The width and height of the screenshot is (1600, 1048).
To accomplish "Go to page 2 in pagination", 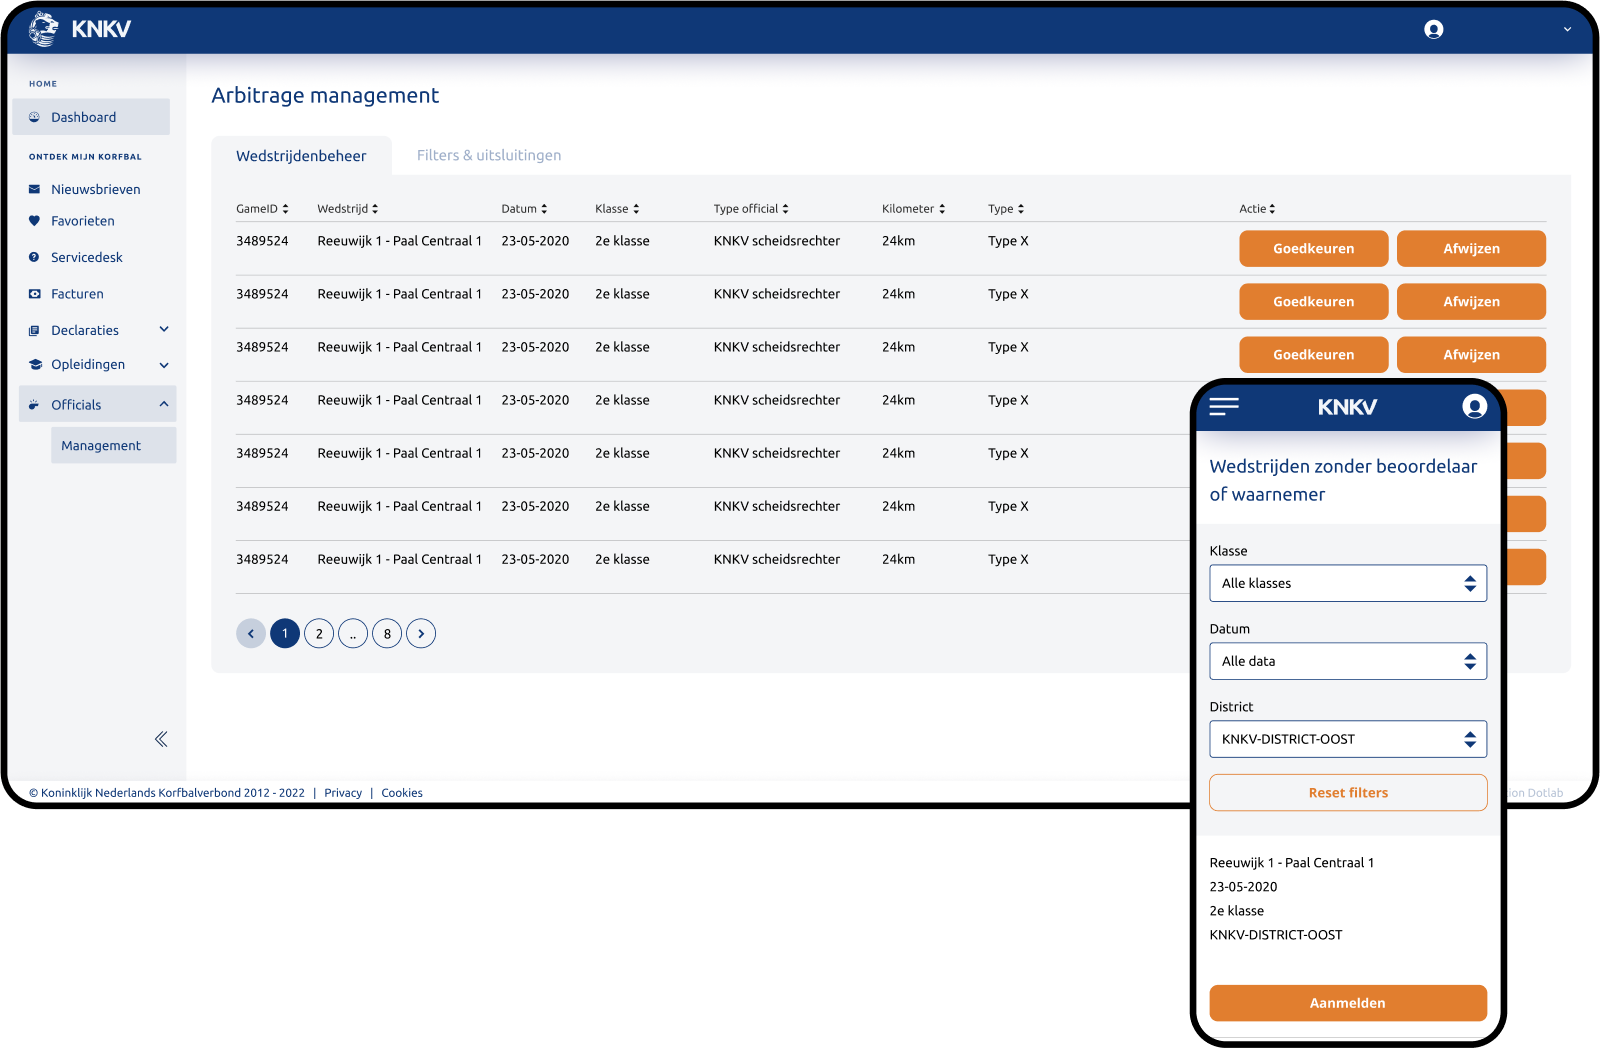I will [x=319, y=633].
